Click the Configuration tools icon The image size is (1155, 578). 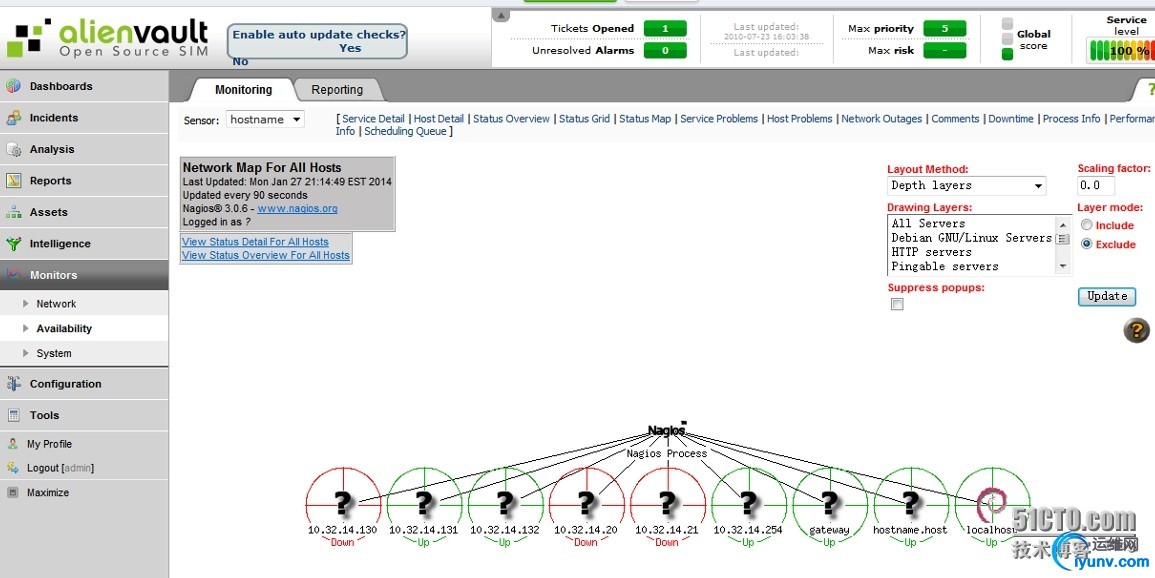[x=13, y=384]
